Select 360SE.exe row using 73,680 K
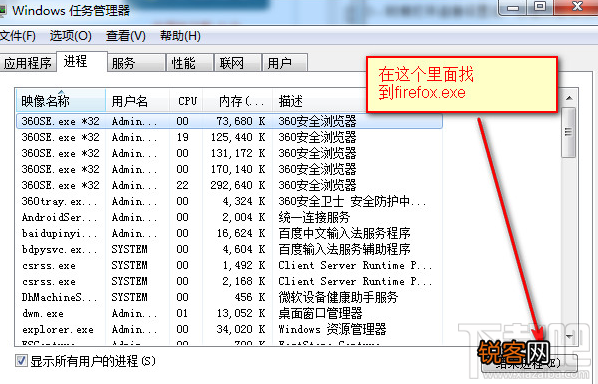Viewport: 598px width, 384px height. pos(229,121)
